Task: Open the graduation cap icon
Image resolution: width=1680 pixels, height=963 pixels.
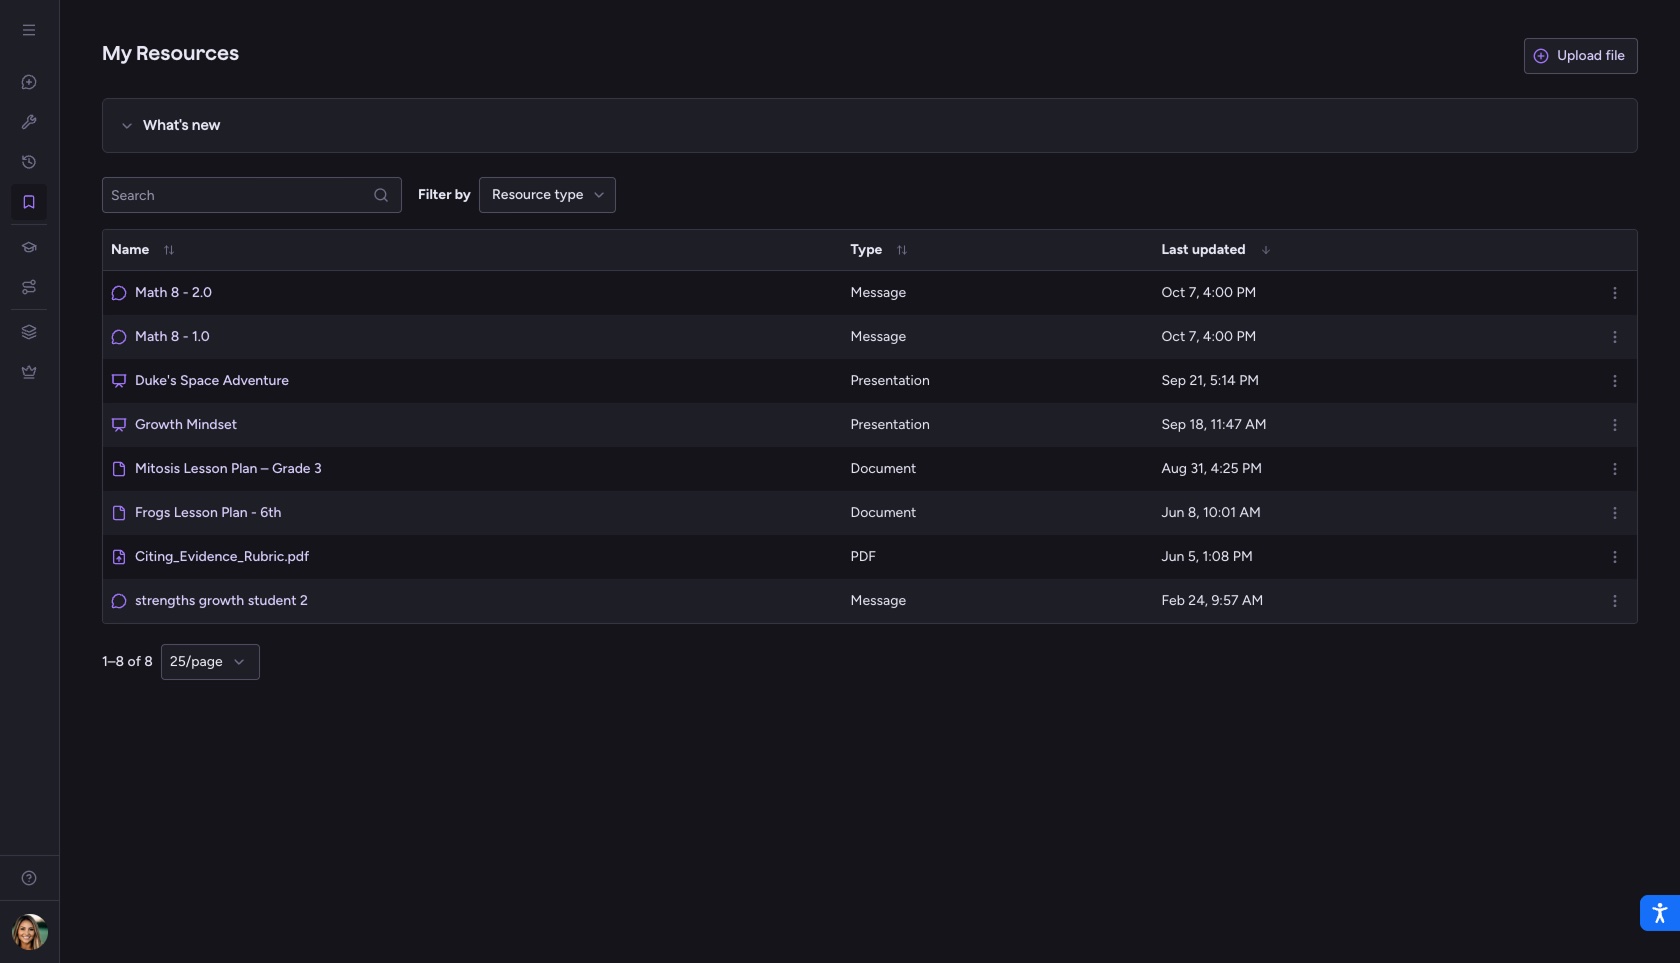Action: pos(29,247)
